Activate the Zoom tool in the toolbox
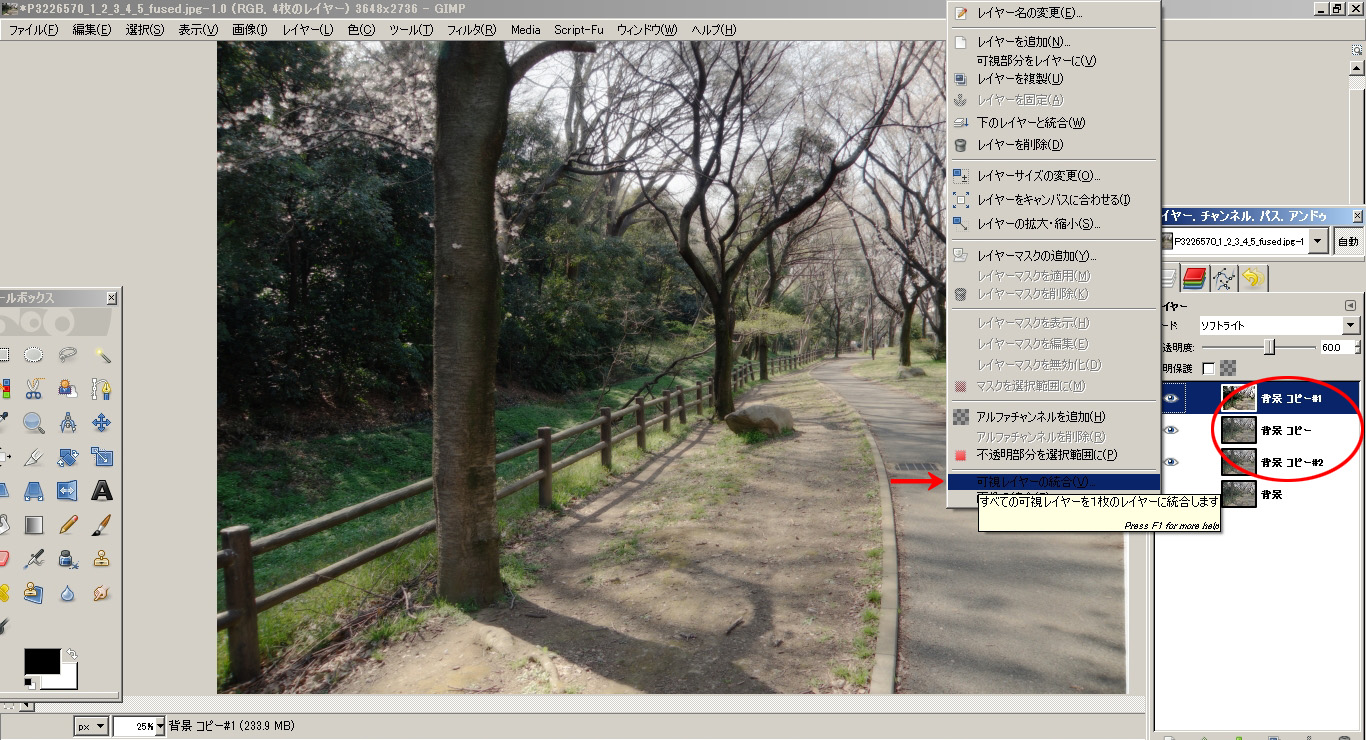The image size is (1366, 740). (33, 423)
